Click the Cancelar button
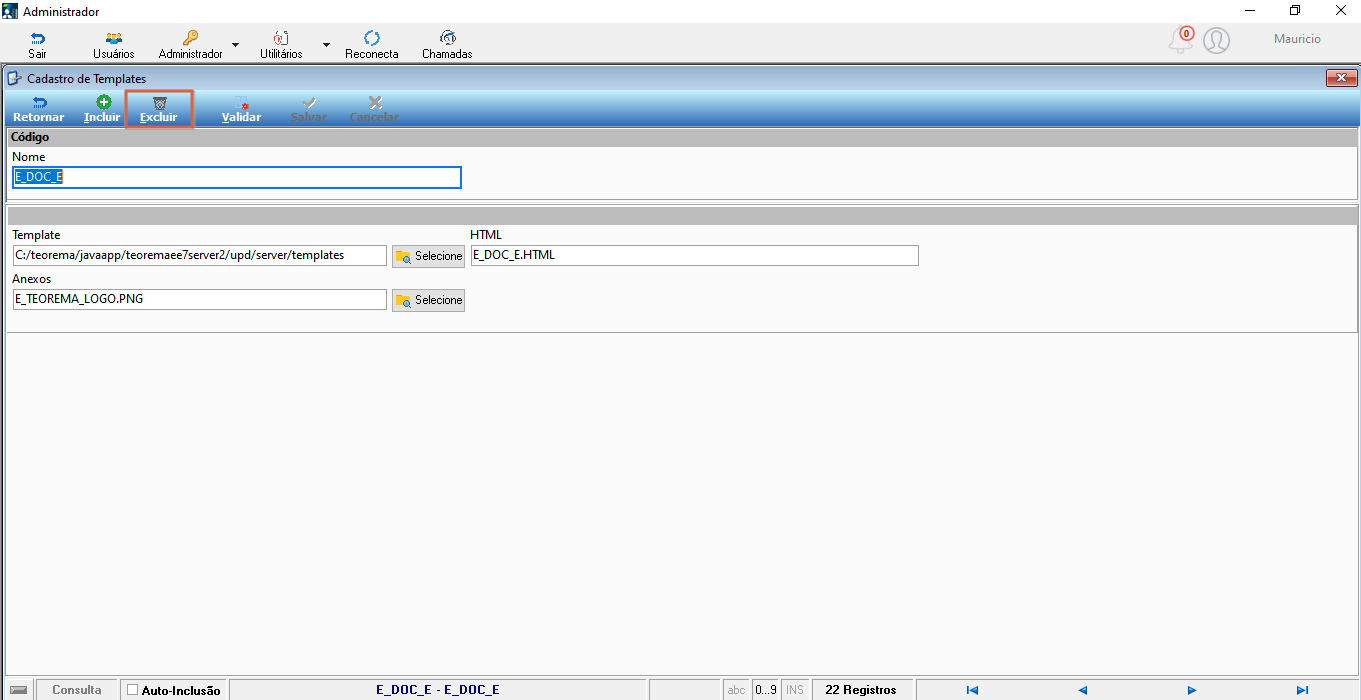 click(x=374, y=109)
